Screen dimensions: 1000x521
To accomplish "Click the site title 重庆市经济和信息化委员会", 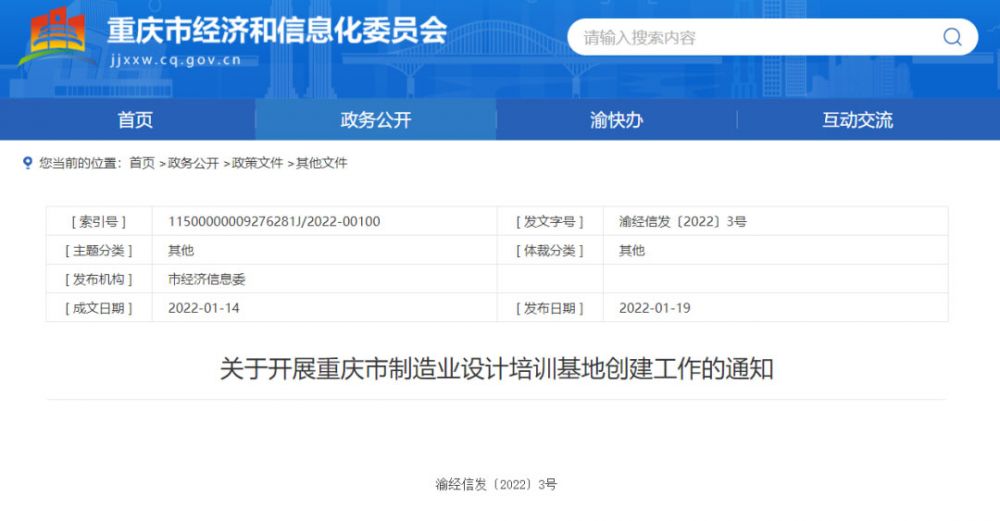I will click(277, 30).
